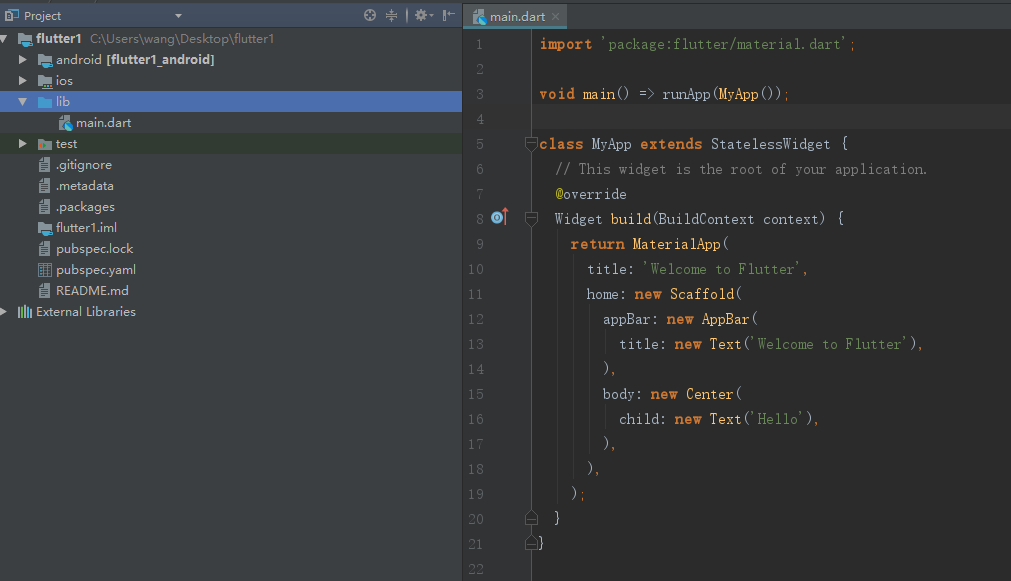Switch to the main.dart editor tab

[x=517, y=17]
